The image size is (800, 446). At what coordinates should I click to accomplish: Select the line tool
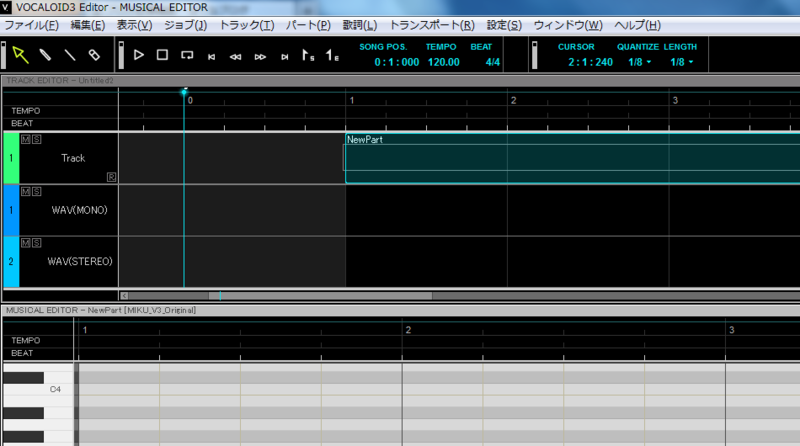70,55
